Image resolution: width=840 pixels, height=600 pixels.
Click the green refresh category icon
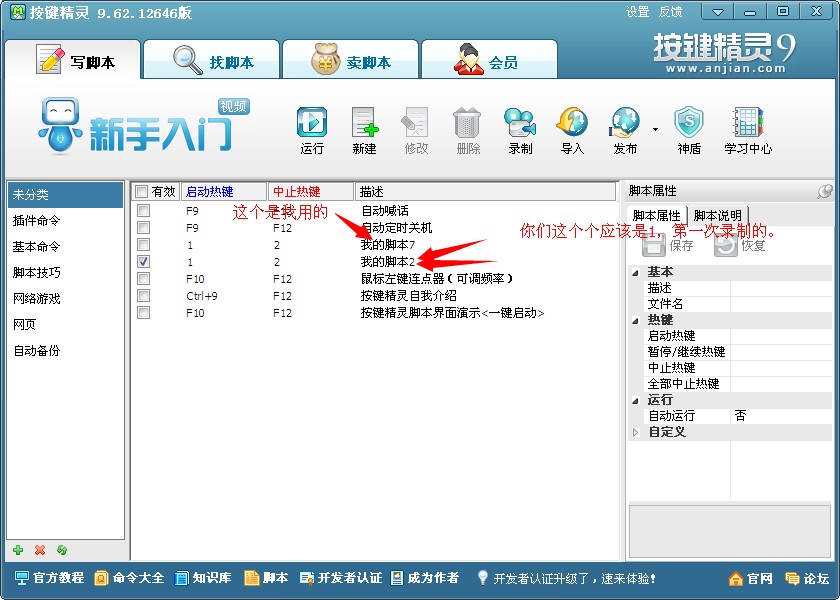(62, 550)
